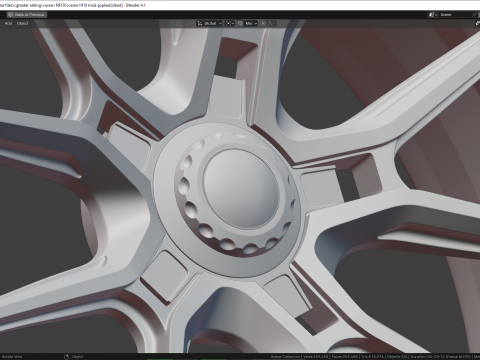Image resolution: width=480 pixels, height=360 pixels.
Task: Click the Rotate View hint in status bar
Action: pyautogui.click(x=12, y=357)
